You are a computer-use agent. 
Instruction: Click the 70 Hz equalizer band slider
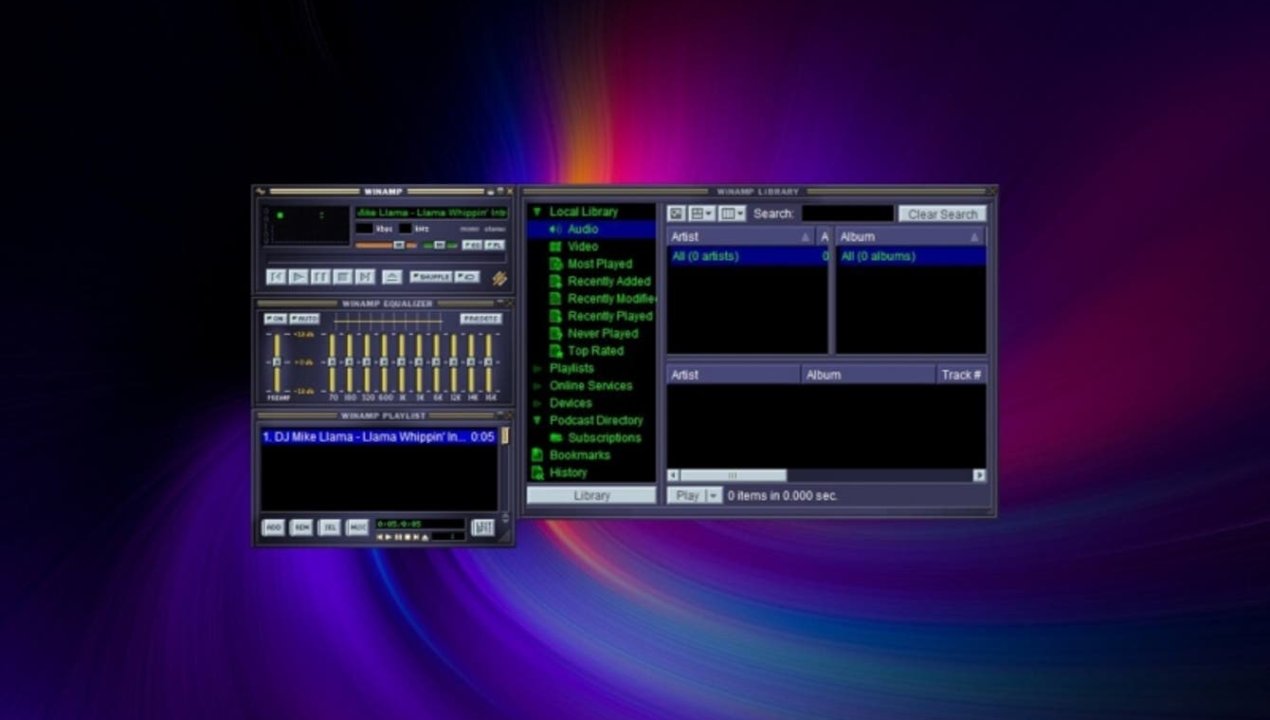[x=333, y=363]
